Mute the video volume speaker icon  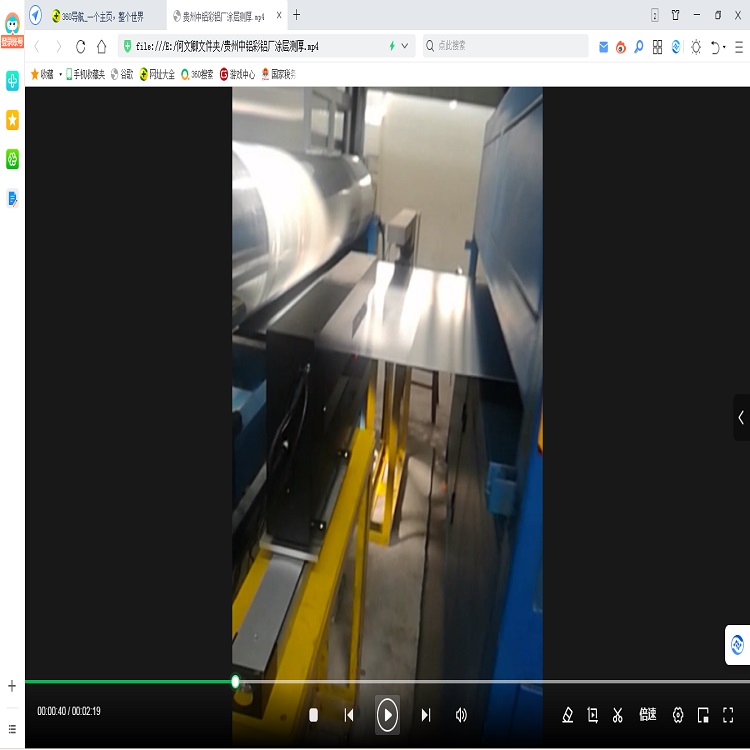tap(461, 715)
